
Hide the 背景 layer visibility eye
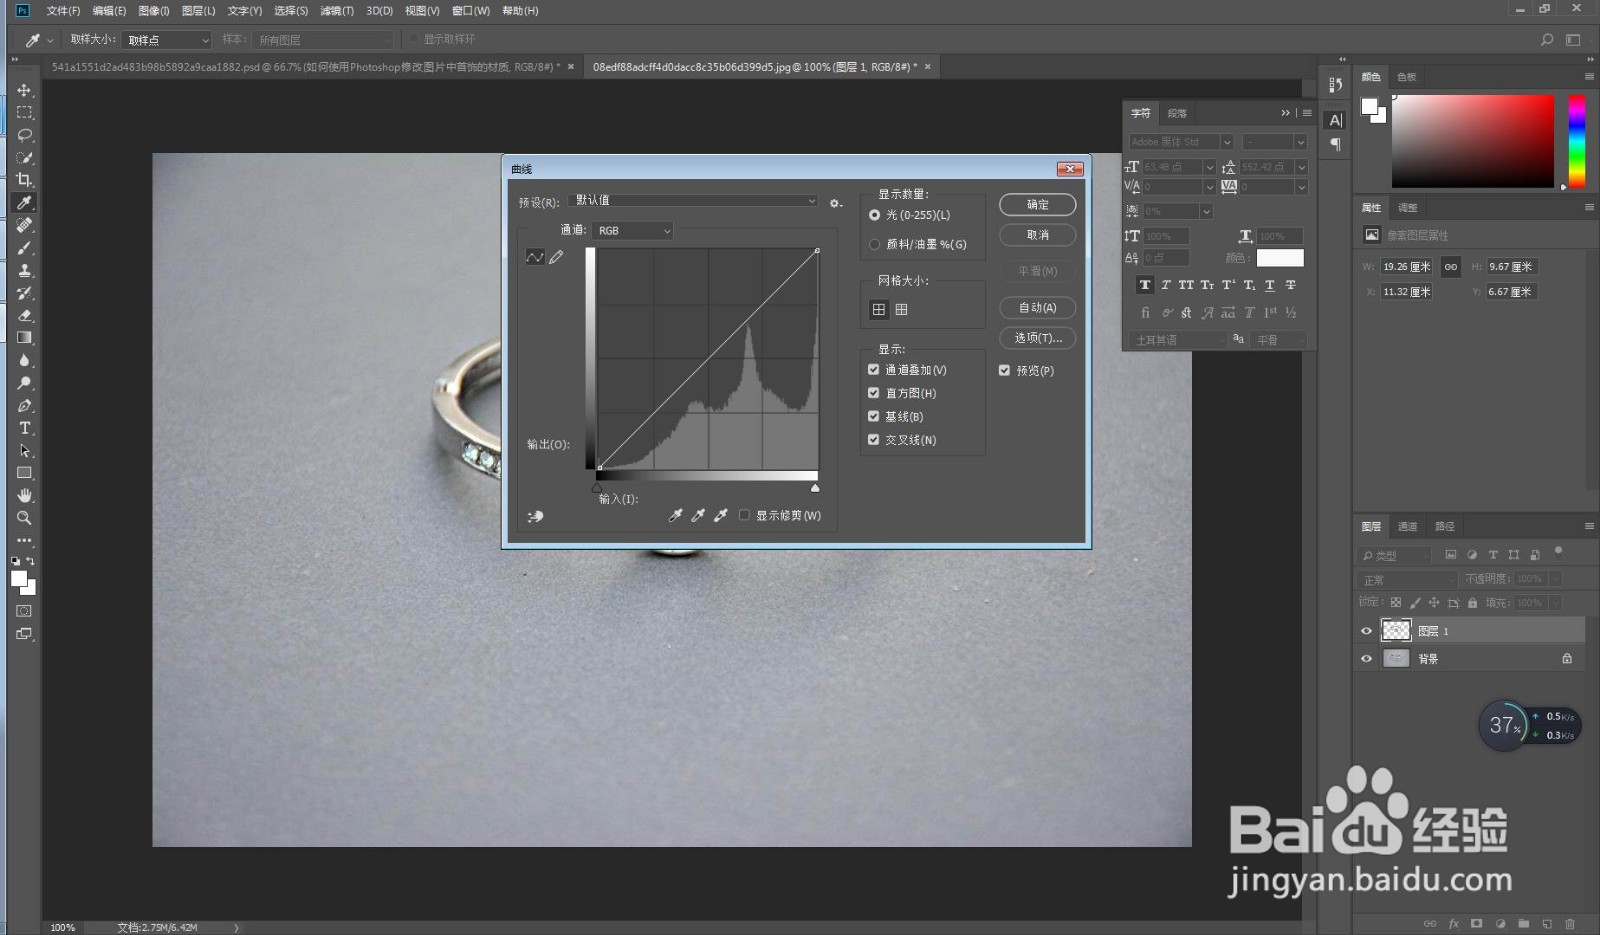point(1367,657)
